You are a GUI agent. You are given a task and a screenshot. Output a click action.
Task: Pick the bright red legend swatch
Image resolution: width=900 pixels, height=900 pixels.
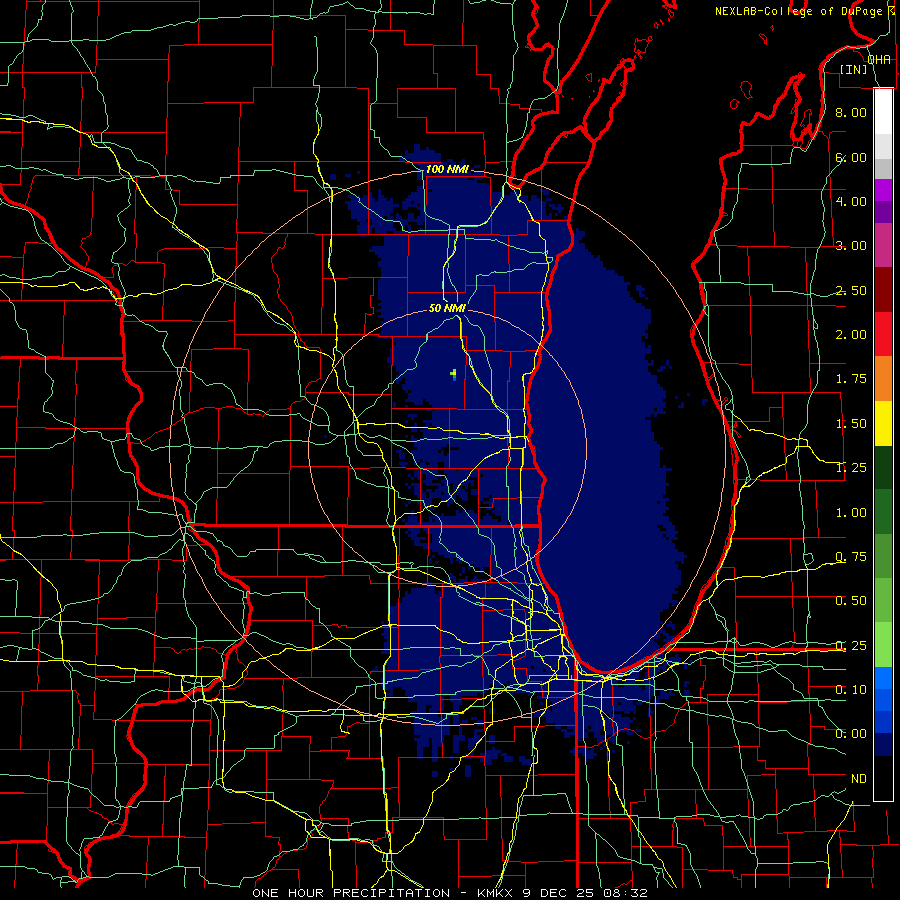(883, 334)
